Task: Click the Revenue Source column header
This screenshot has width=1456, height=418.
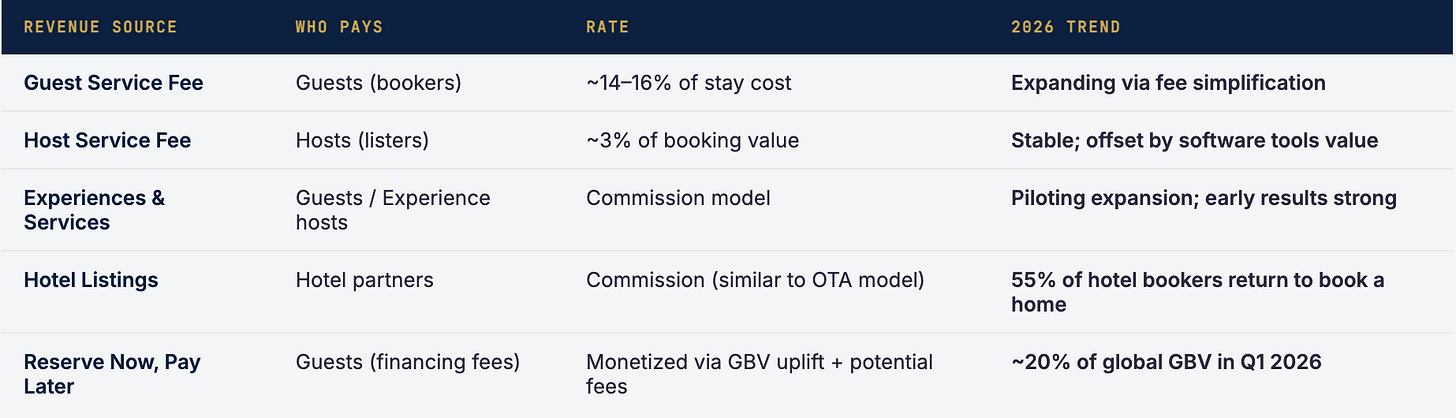Action: pos(100,27)
